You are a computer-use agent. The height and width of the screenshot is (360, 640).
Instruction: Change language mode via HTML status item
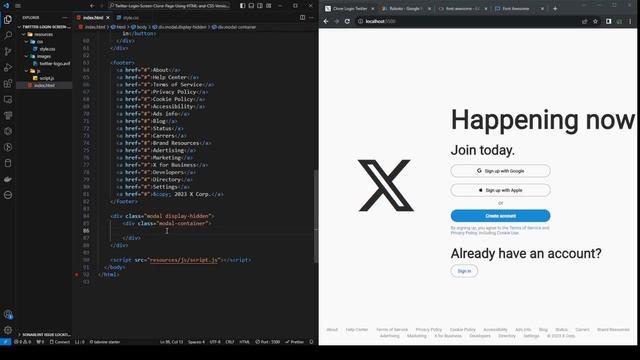(244, 342)
